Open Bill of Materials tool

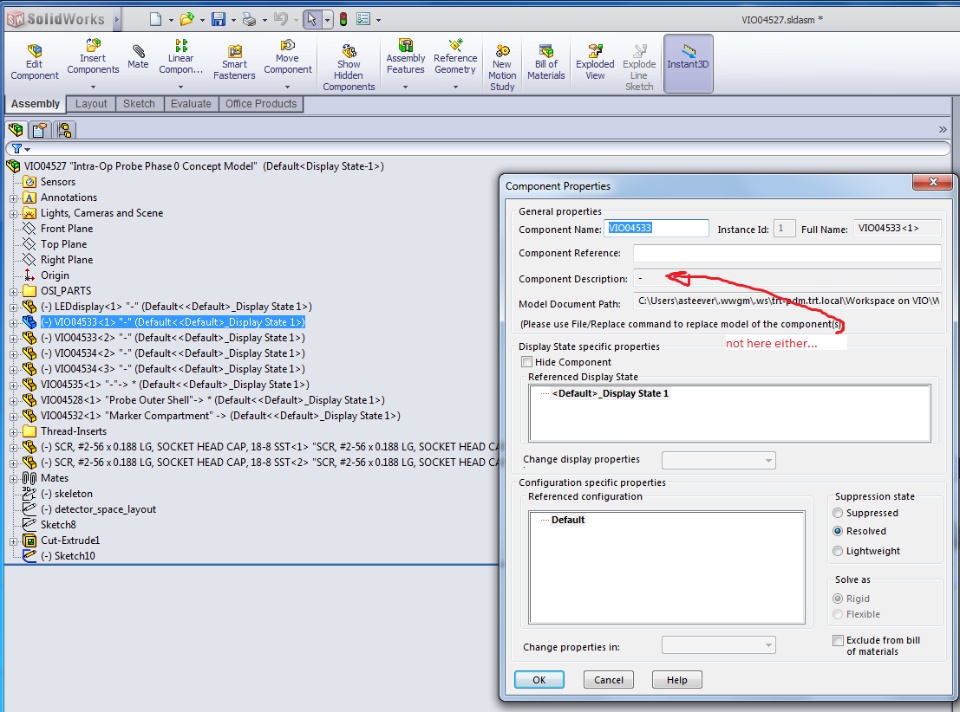pyautogui.click(x=546, y=62)
